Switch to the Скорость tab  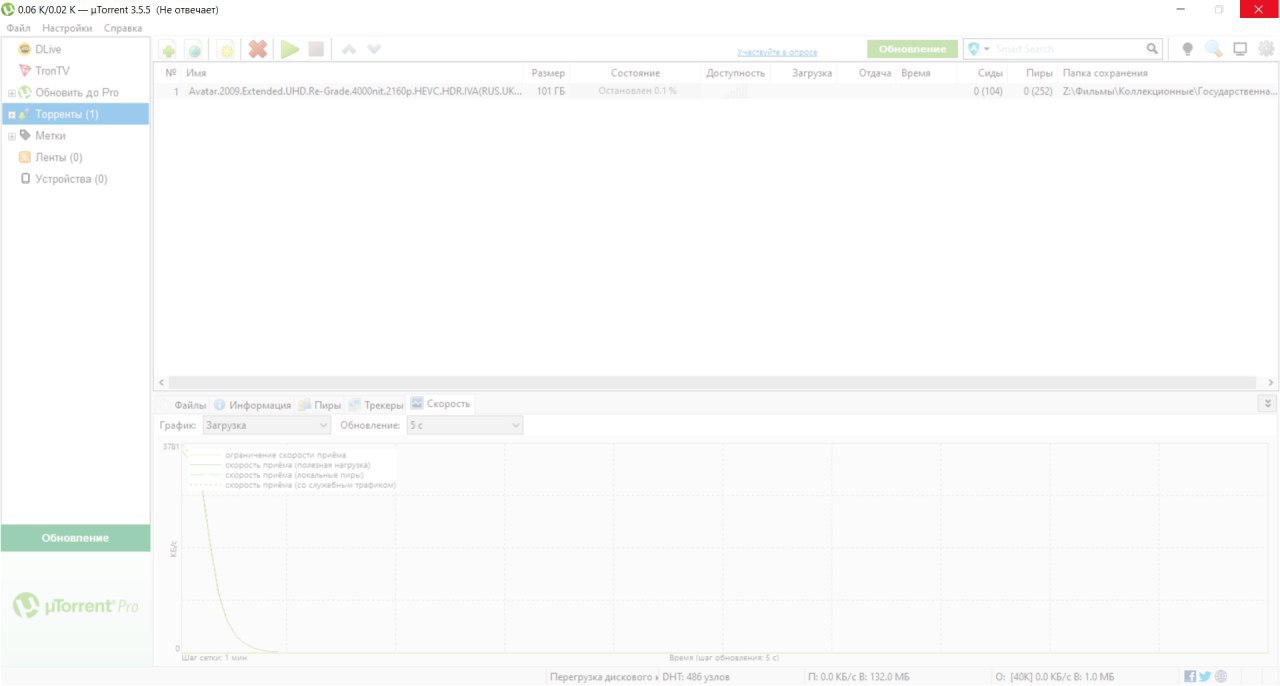coord(441,404)
